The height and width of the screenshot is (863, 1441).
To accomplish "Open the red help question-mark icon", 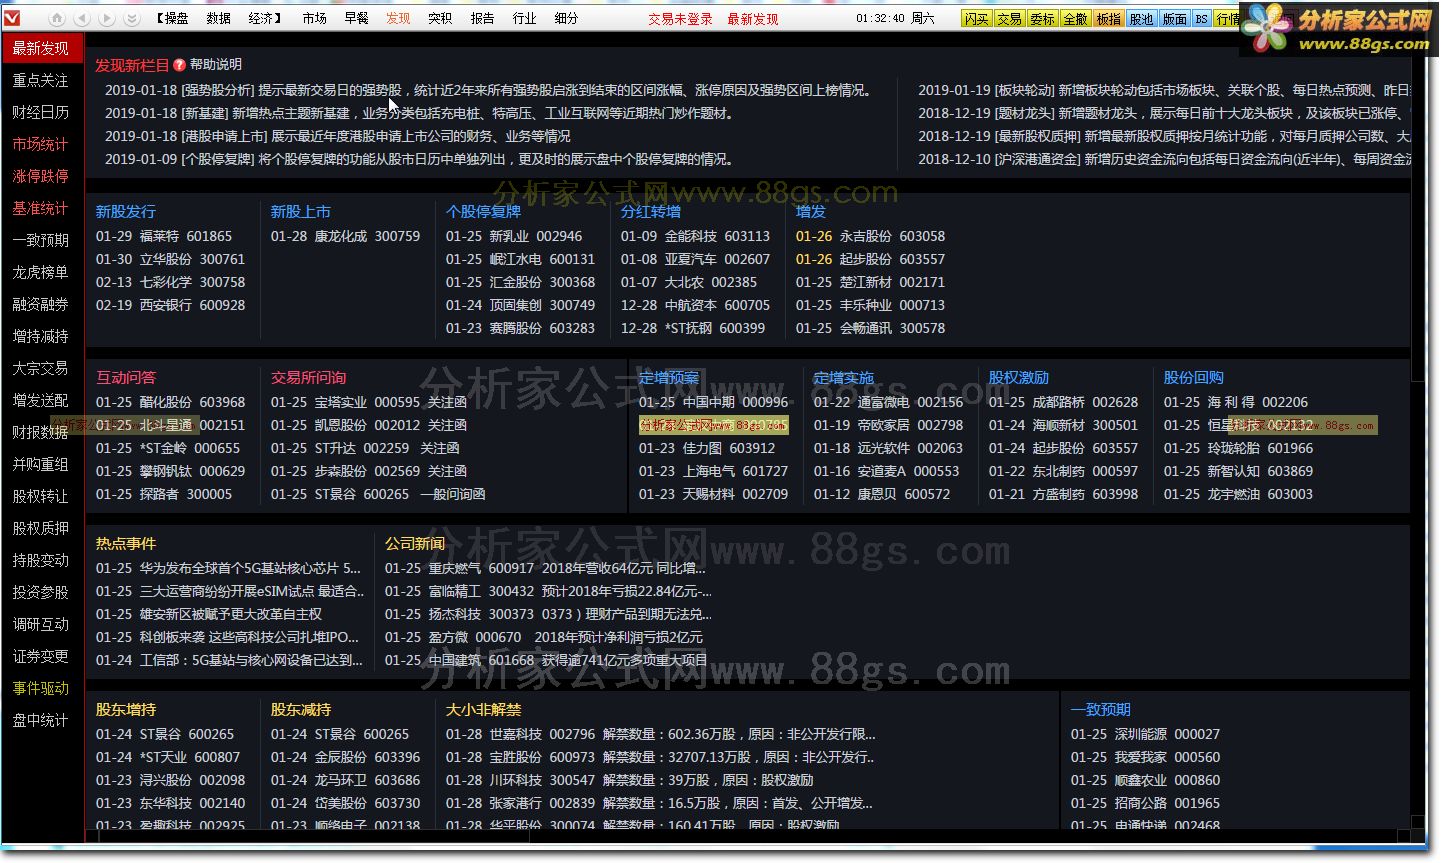I will tap(179, 65).
